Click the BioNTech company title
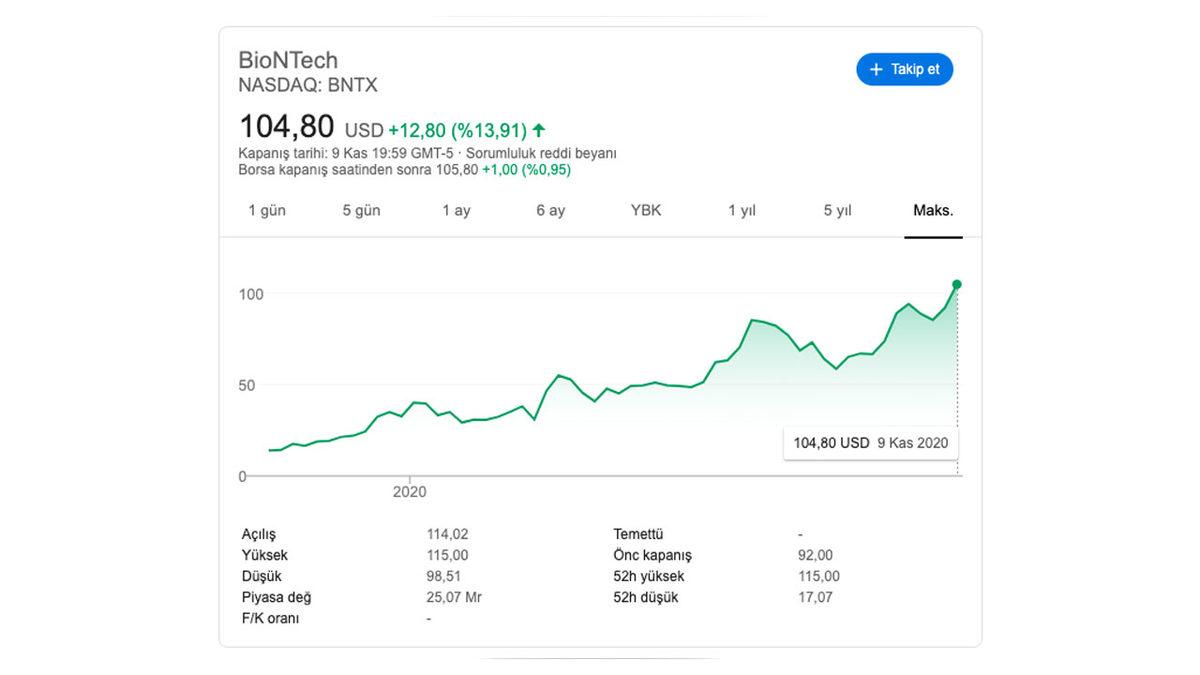Viewport: 1200px width, 675px height. pos(288,59)
